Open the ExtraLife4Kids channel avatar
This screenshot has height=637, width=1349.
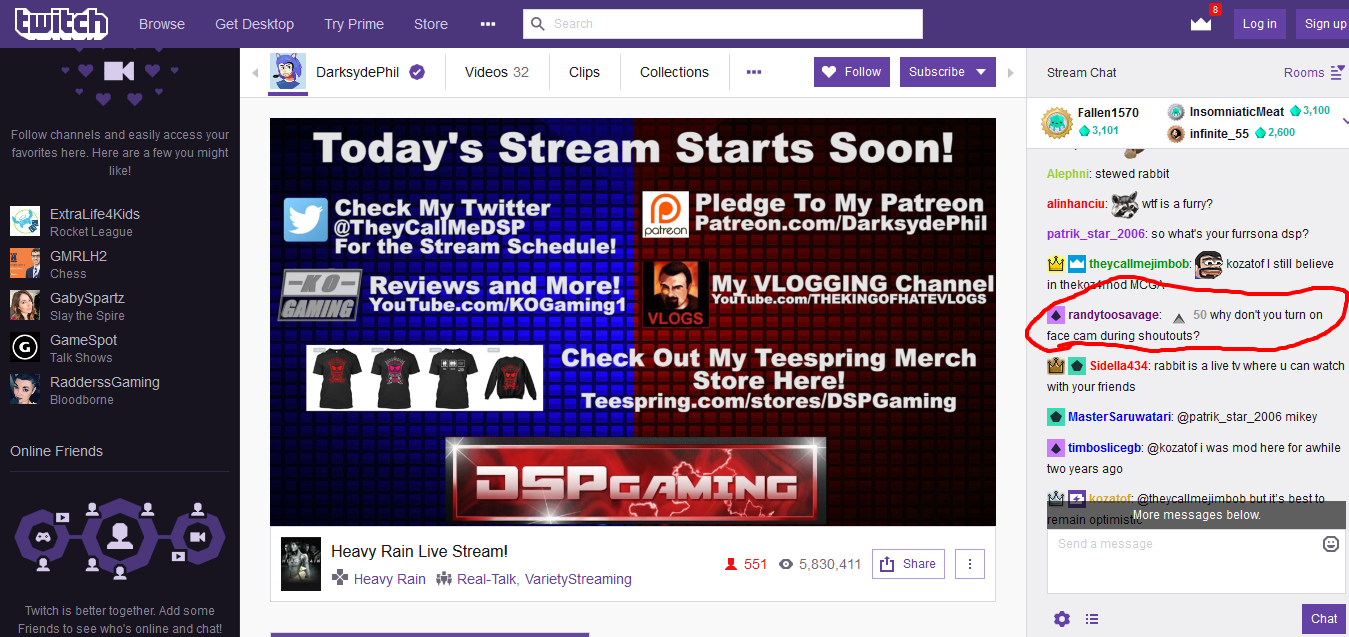25,221
